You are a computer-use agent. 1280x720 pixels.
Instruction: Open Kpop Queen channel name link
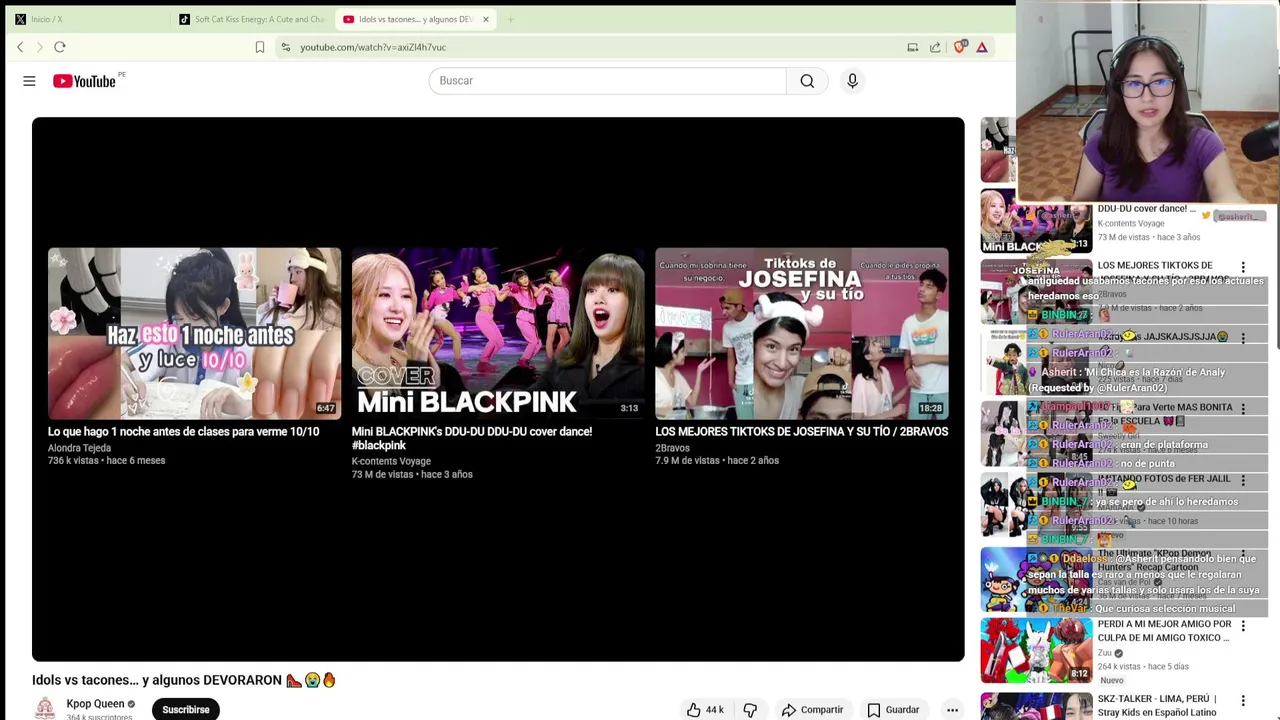(95, 704)
